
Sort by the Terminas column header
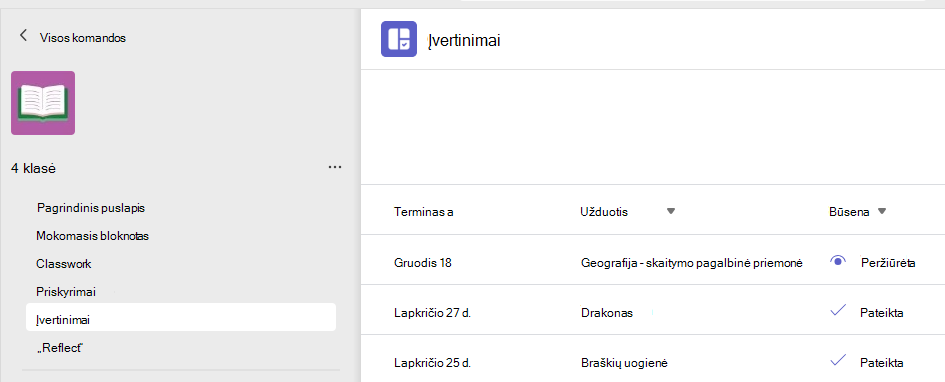(424, 211)
